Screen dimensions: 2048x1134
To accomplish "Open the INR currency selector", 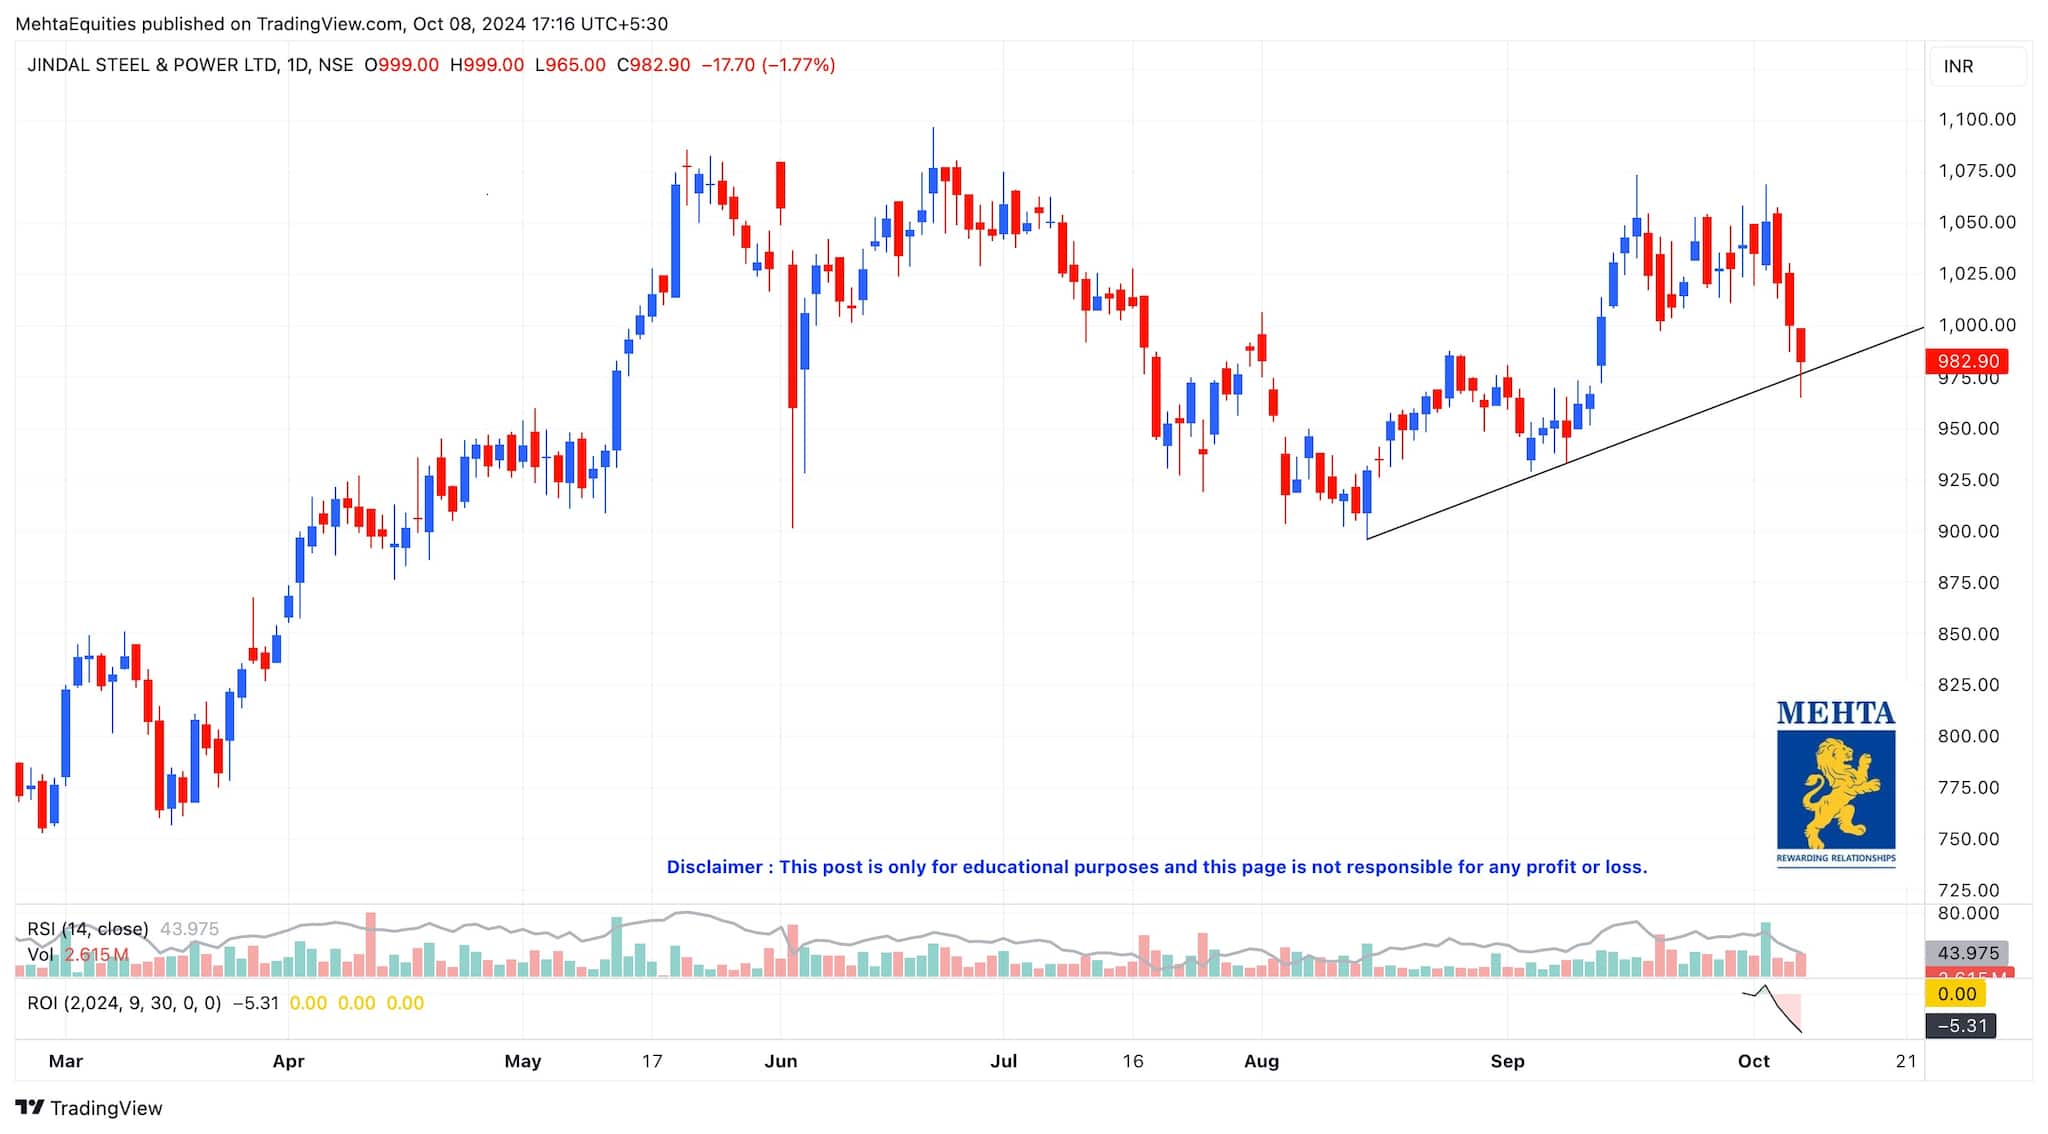I will (1977, 67).
